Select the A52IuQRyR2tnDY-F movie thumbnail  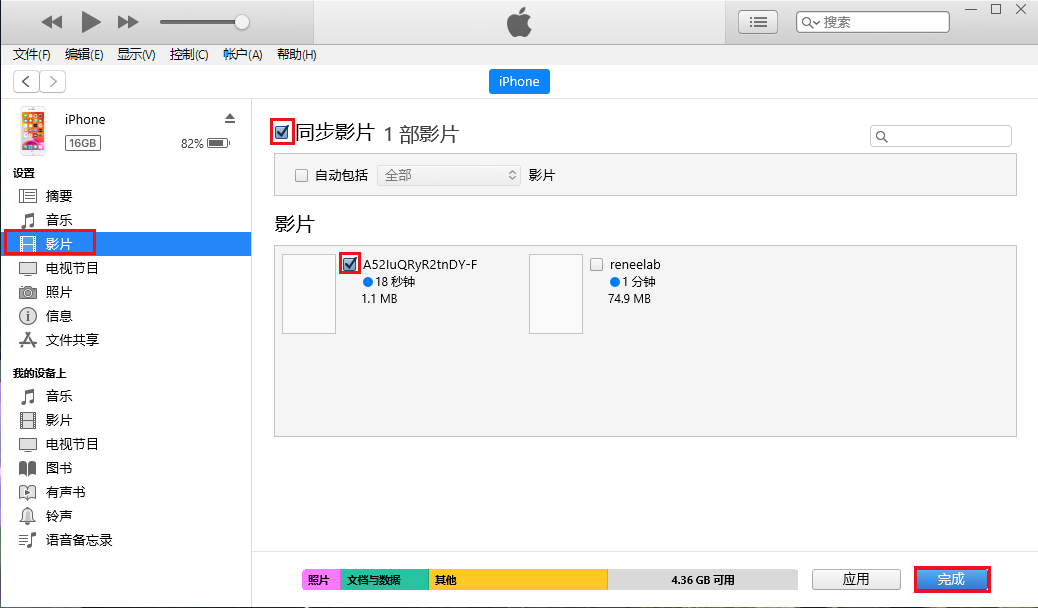coord(309,294)
